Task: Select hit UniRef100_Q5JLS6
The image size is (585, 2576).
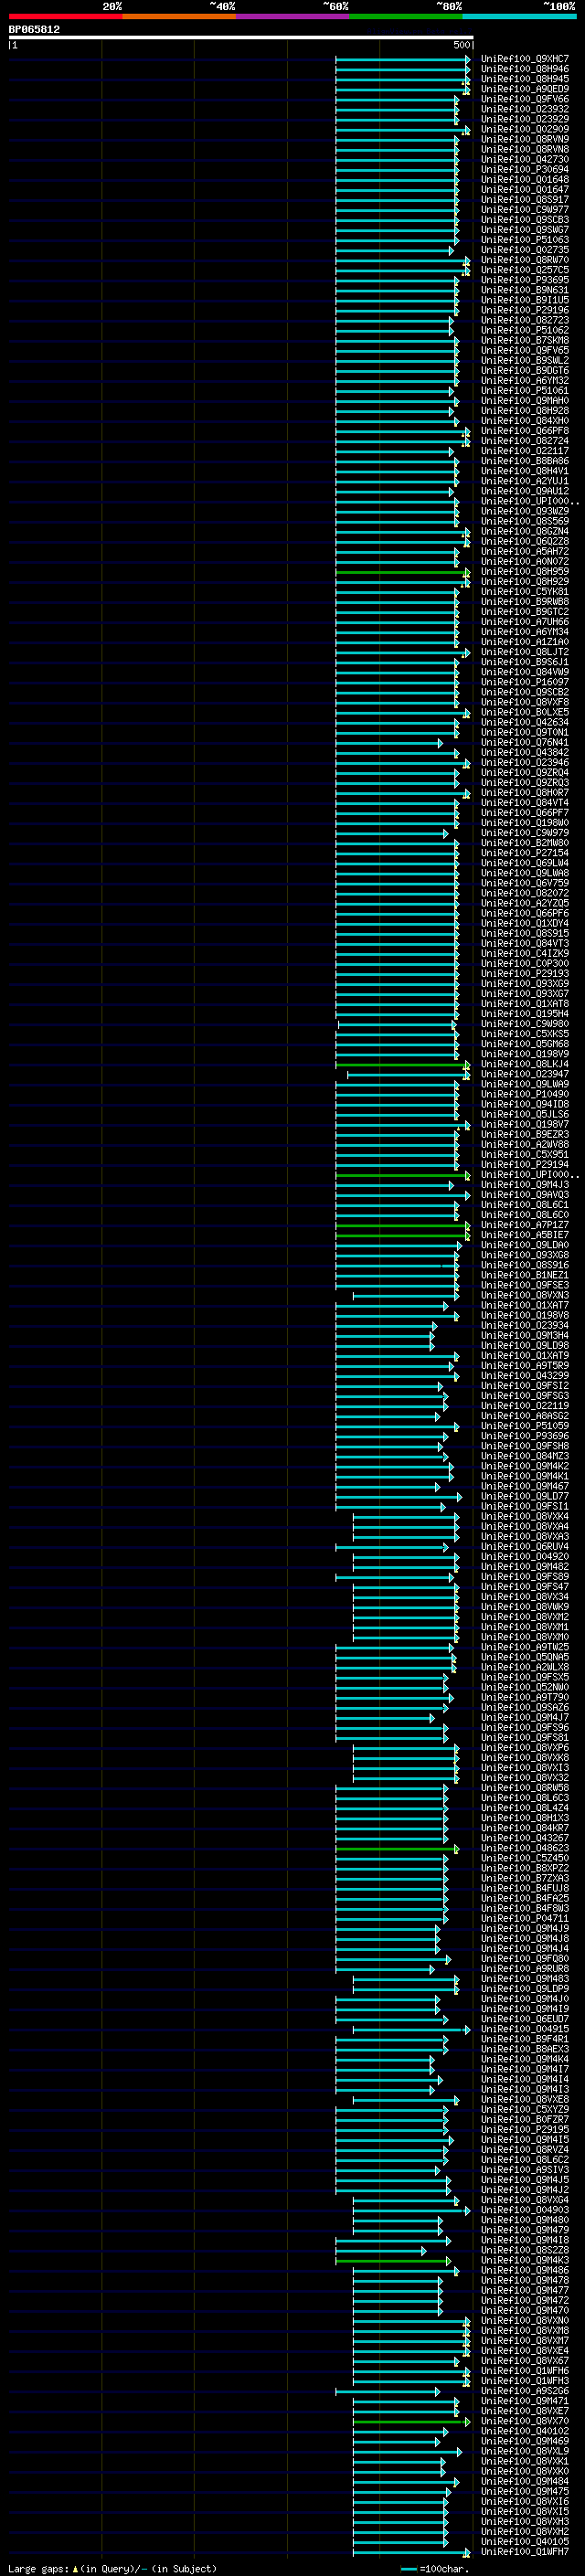Action: pyautogui.click(x=525, y=1114)
